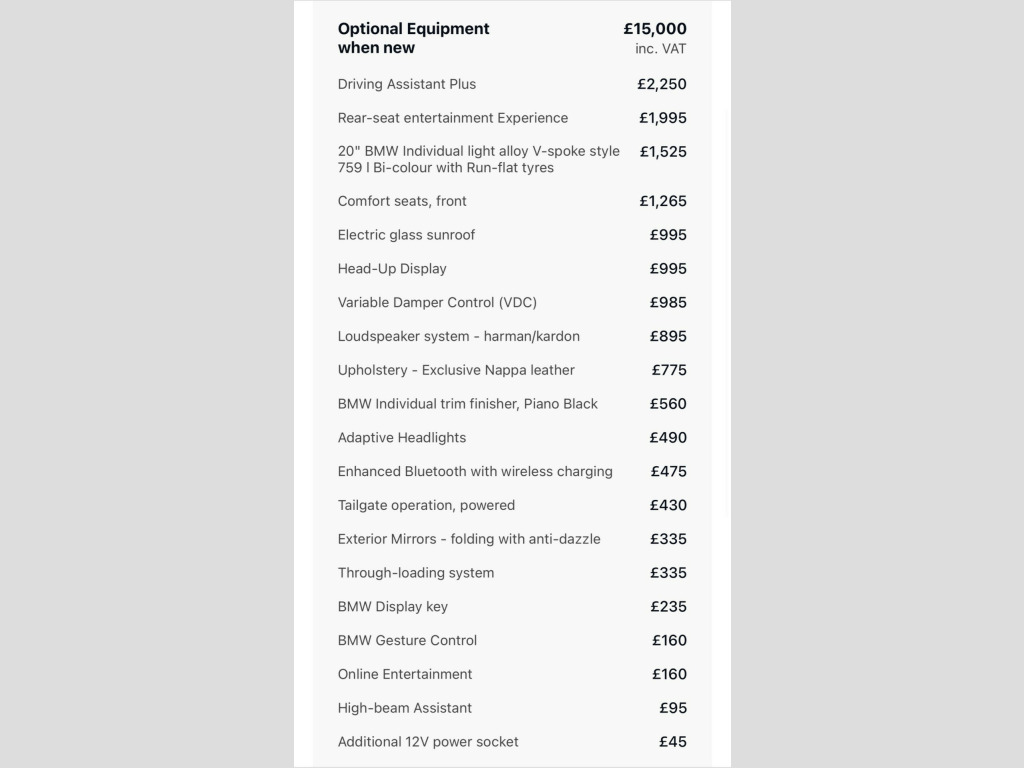The image size is (1024, 768).
Task: Select Tailgate operation, powered row
Action: (x=427, y=505)
